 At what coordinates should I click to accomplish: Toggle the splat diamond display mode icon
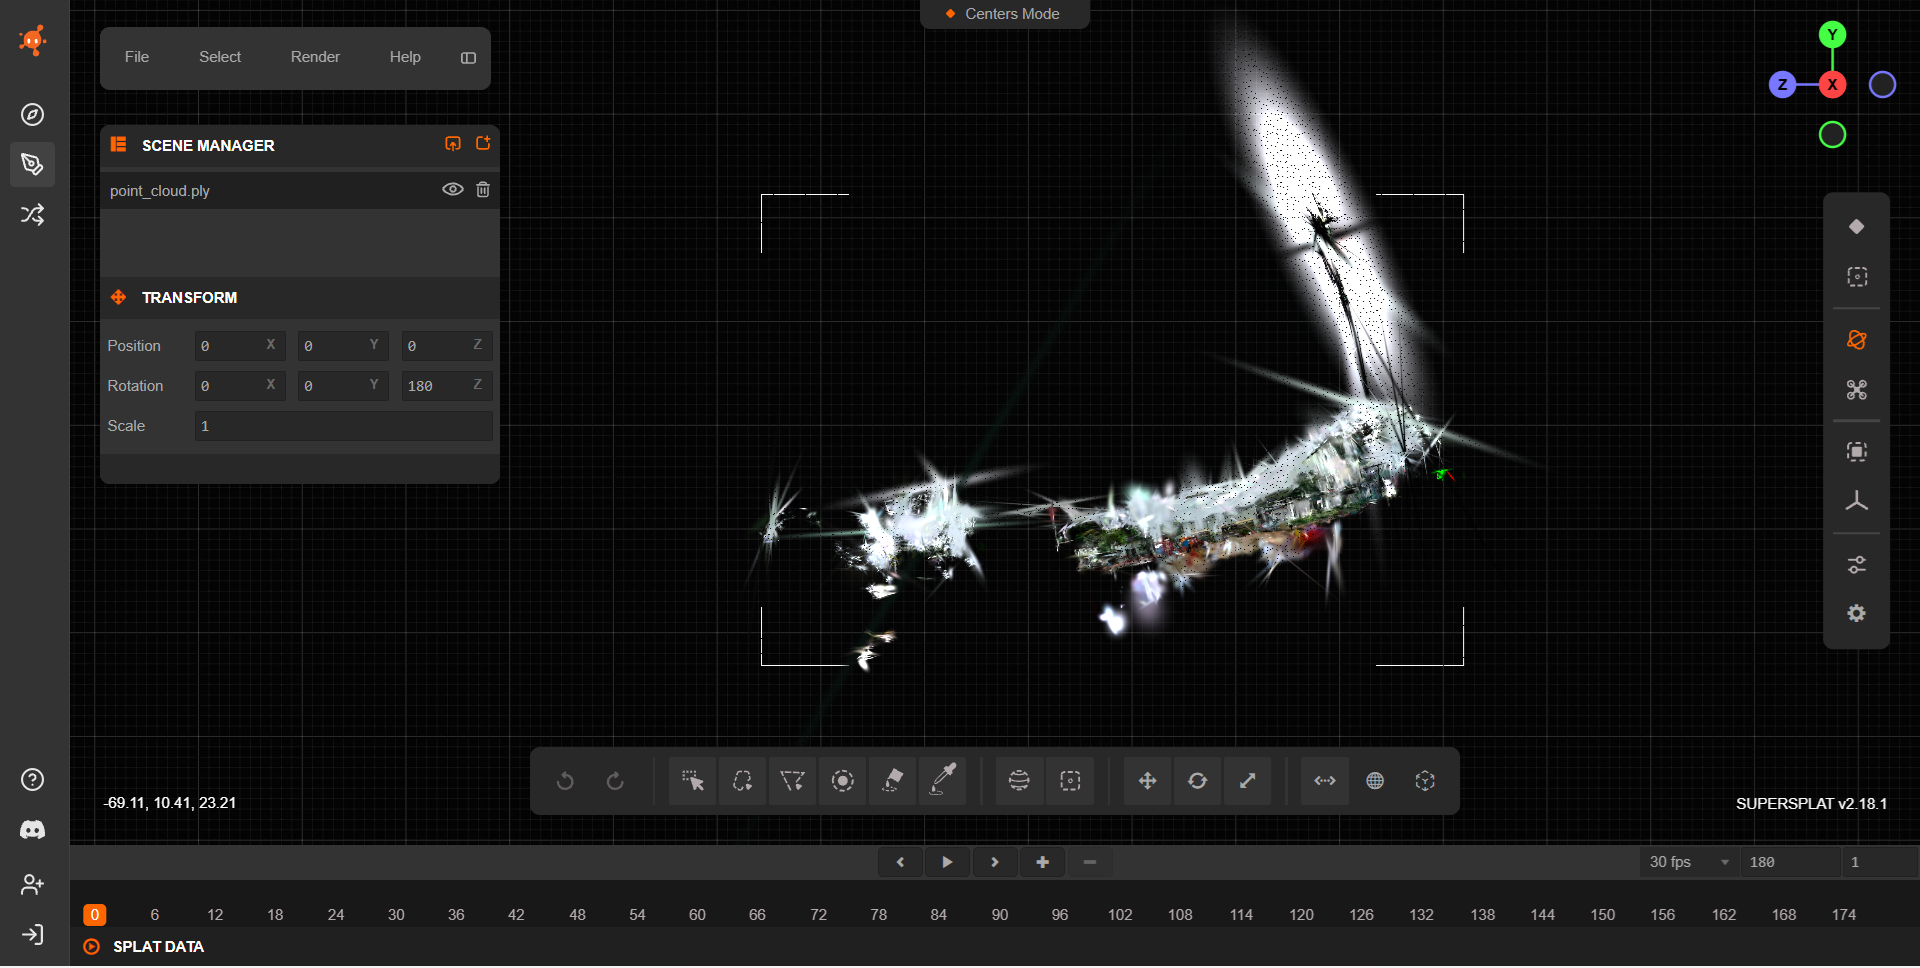coord(1857,227)
